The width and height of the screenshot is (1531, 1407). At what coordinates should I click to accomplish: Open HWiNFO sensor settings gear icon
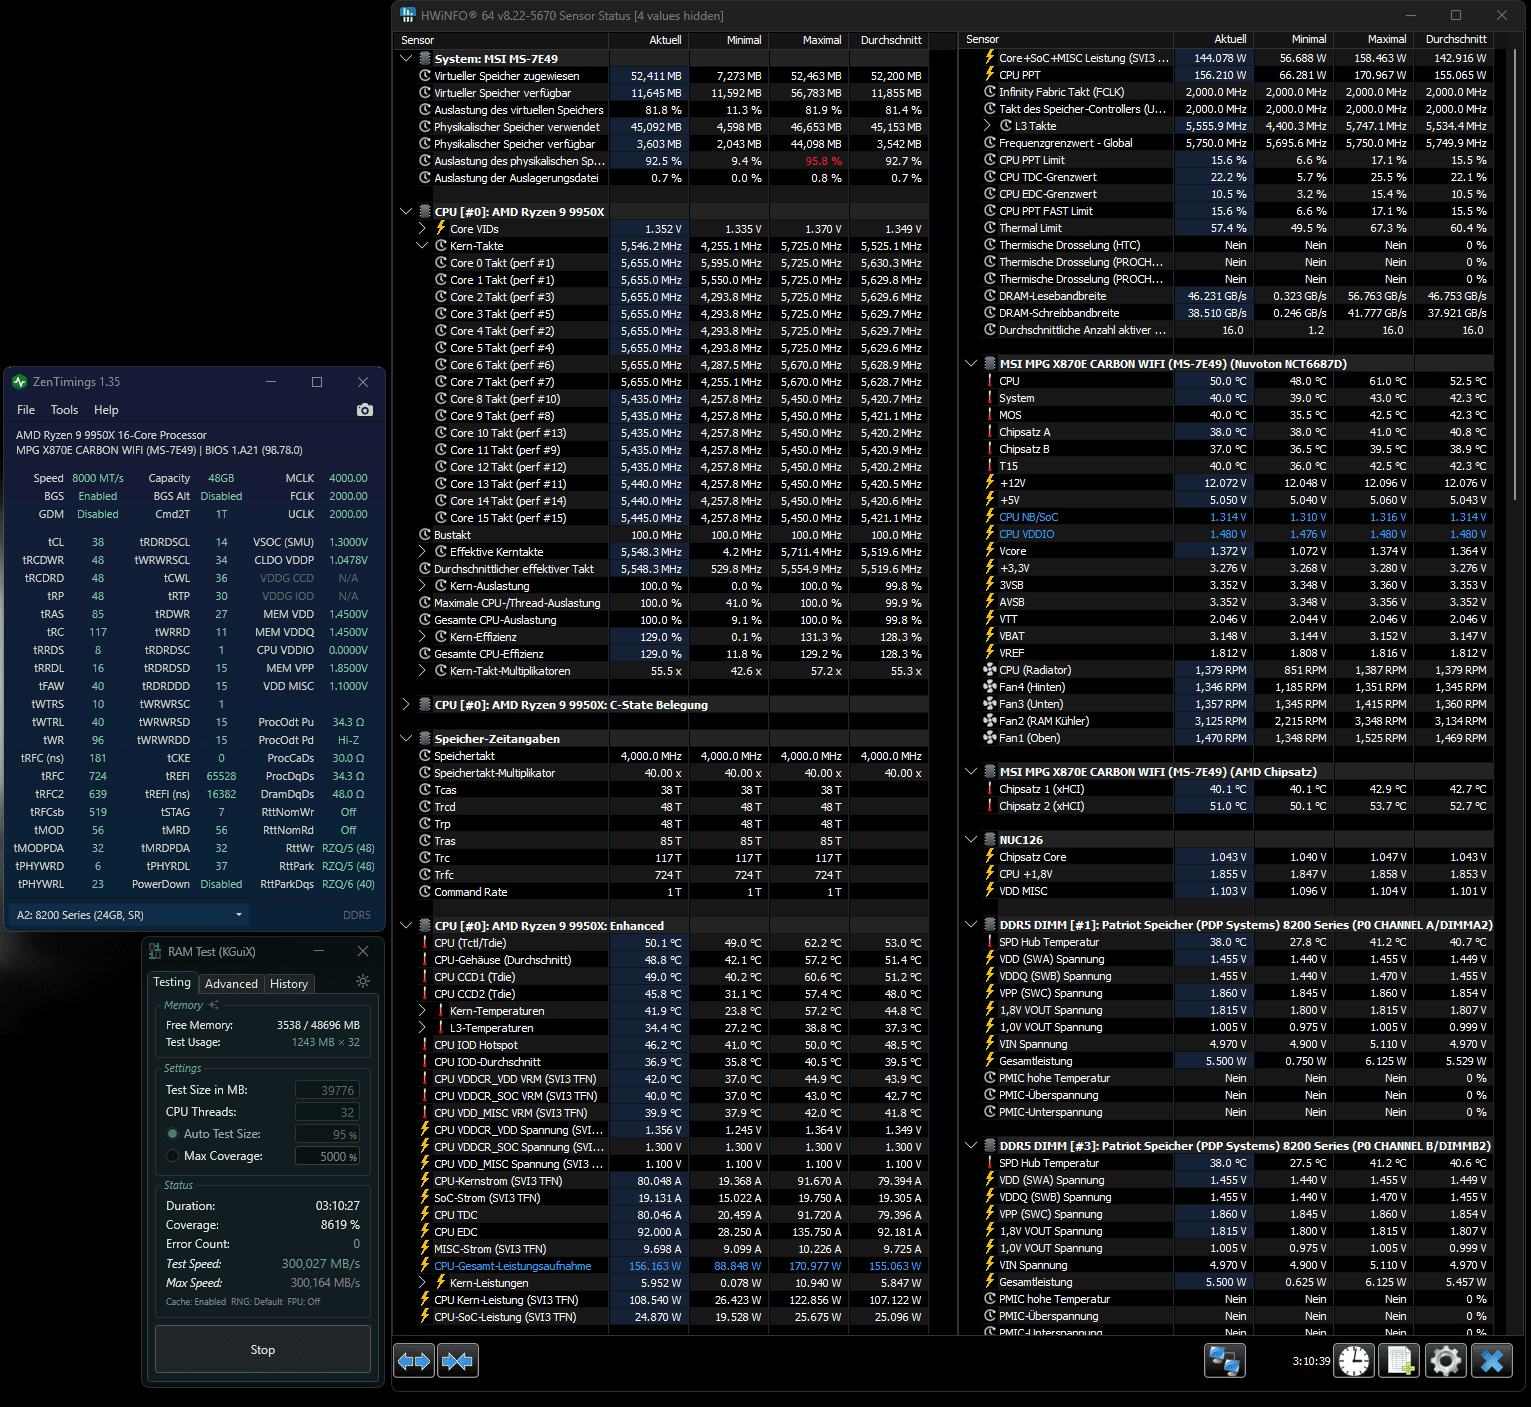pyautogui.click(x=1445, y=1361)
